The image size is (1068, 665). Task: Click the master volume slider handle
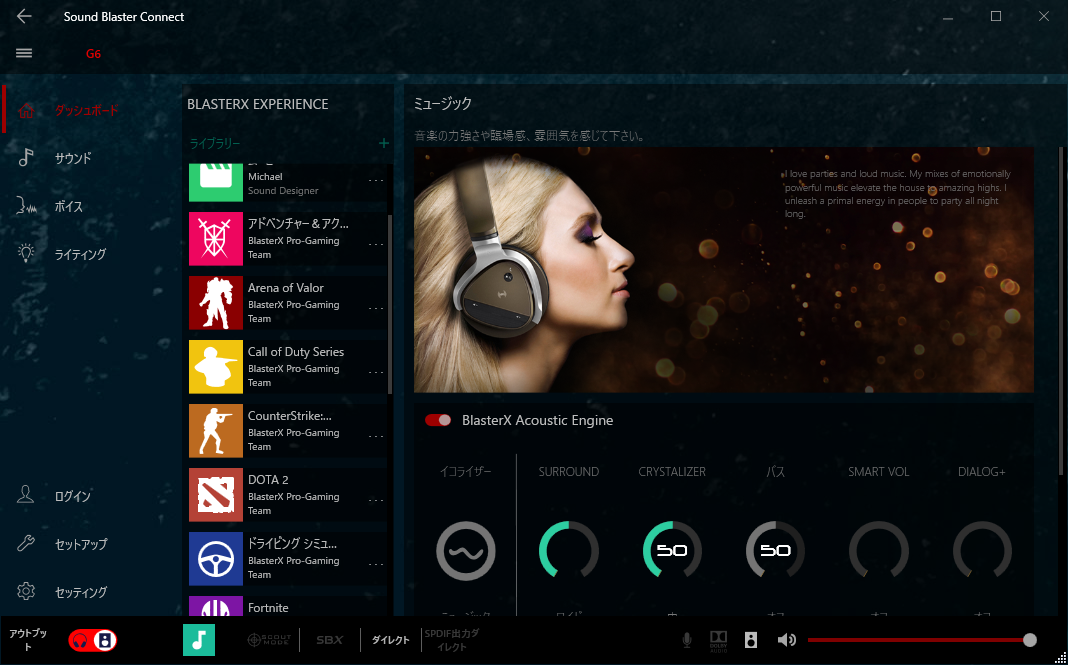[x=1030, y=640]
